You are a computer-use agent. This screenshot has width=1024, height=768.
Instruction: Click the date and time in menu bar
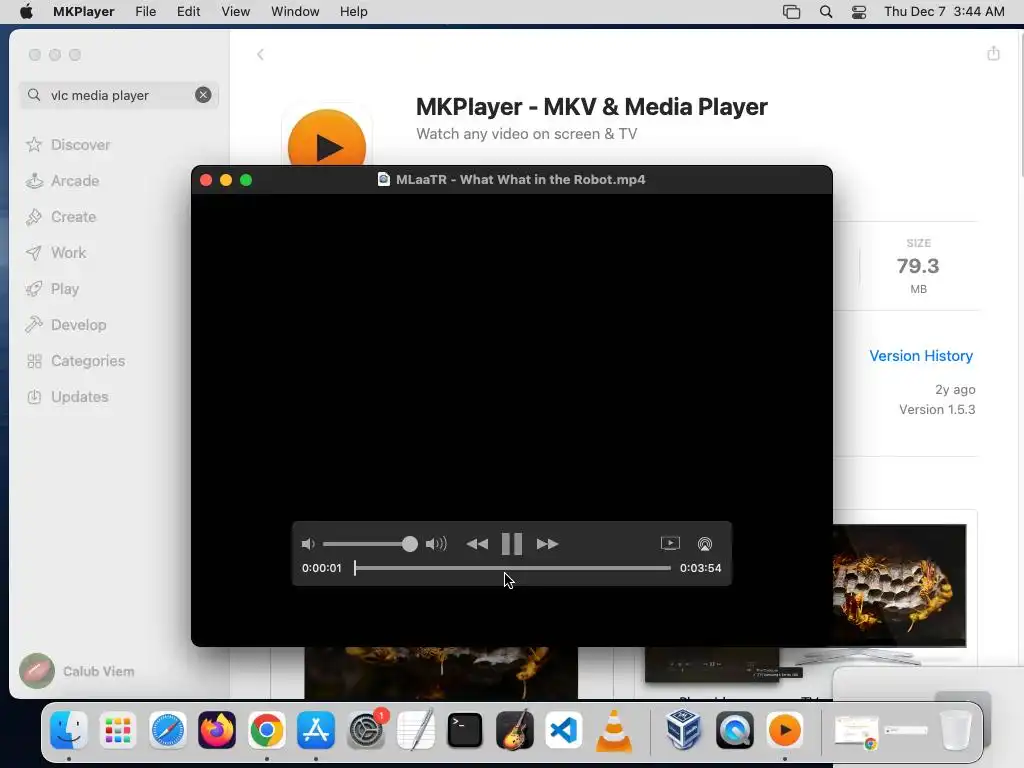click(944, 12)
